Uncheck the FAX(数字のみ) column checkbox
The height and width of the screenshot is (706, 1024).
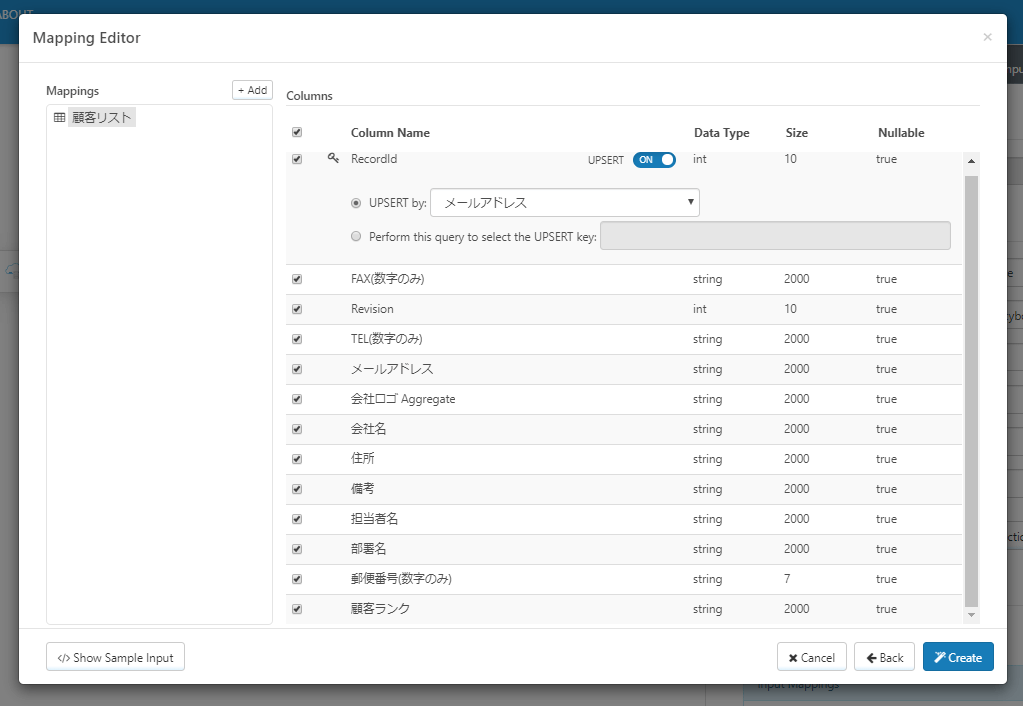click(x=297, y=280)
